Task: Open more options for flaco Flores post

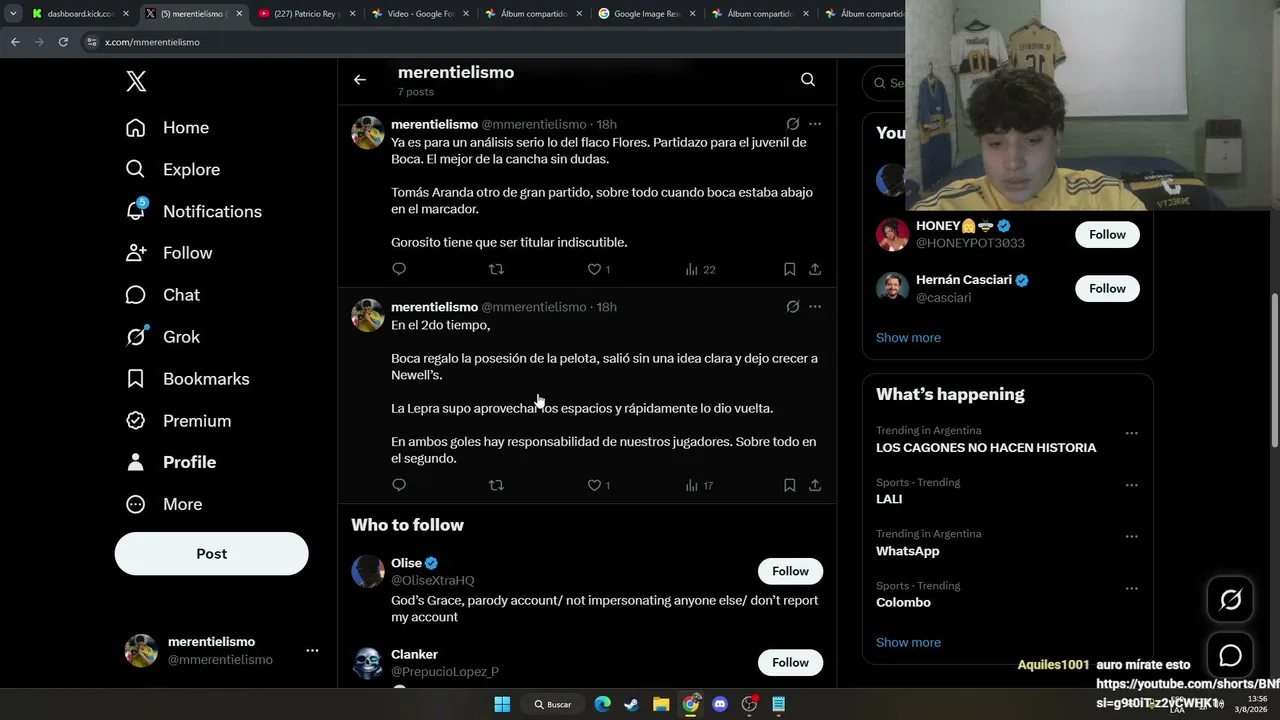Action: click(815, 124)
